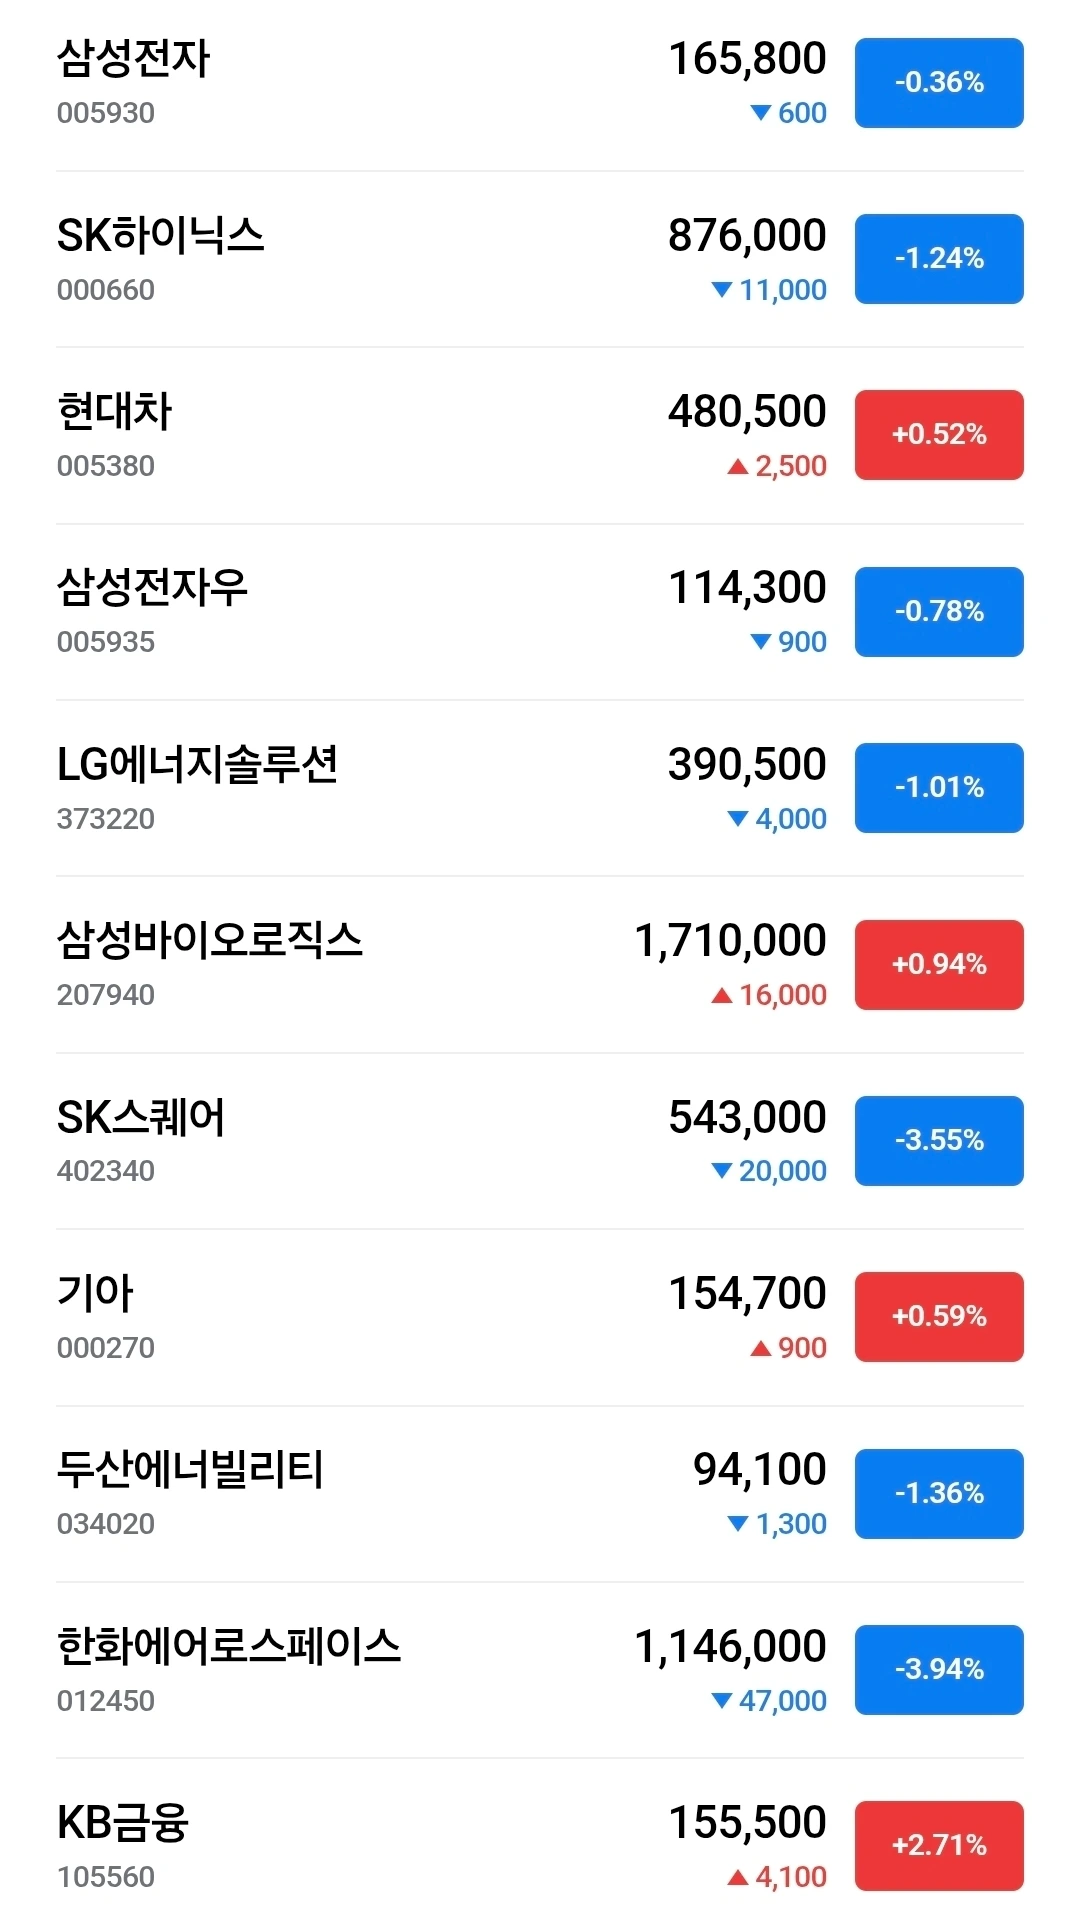Open SK스퀘어 stock details
The height and width of the screenshot is (1921, 1080).
pos(540,1141)
